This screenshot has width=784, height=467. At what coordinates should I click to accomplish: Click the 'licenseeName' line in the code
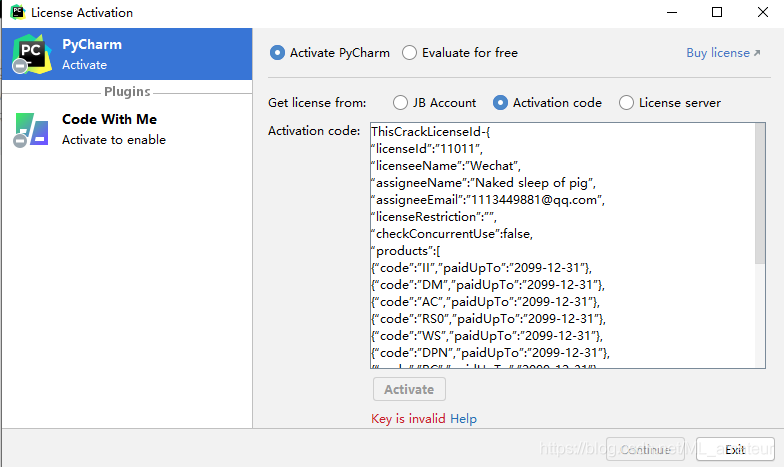pyautogui.click(x=446, y=166)
